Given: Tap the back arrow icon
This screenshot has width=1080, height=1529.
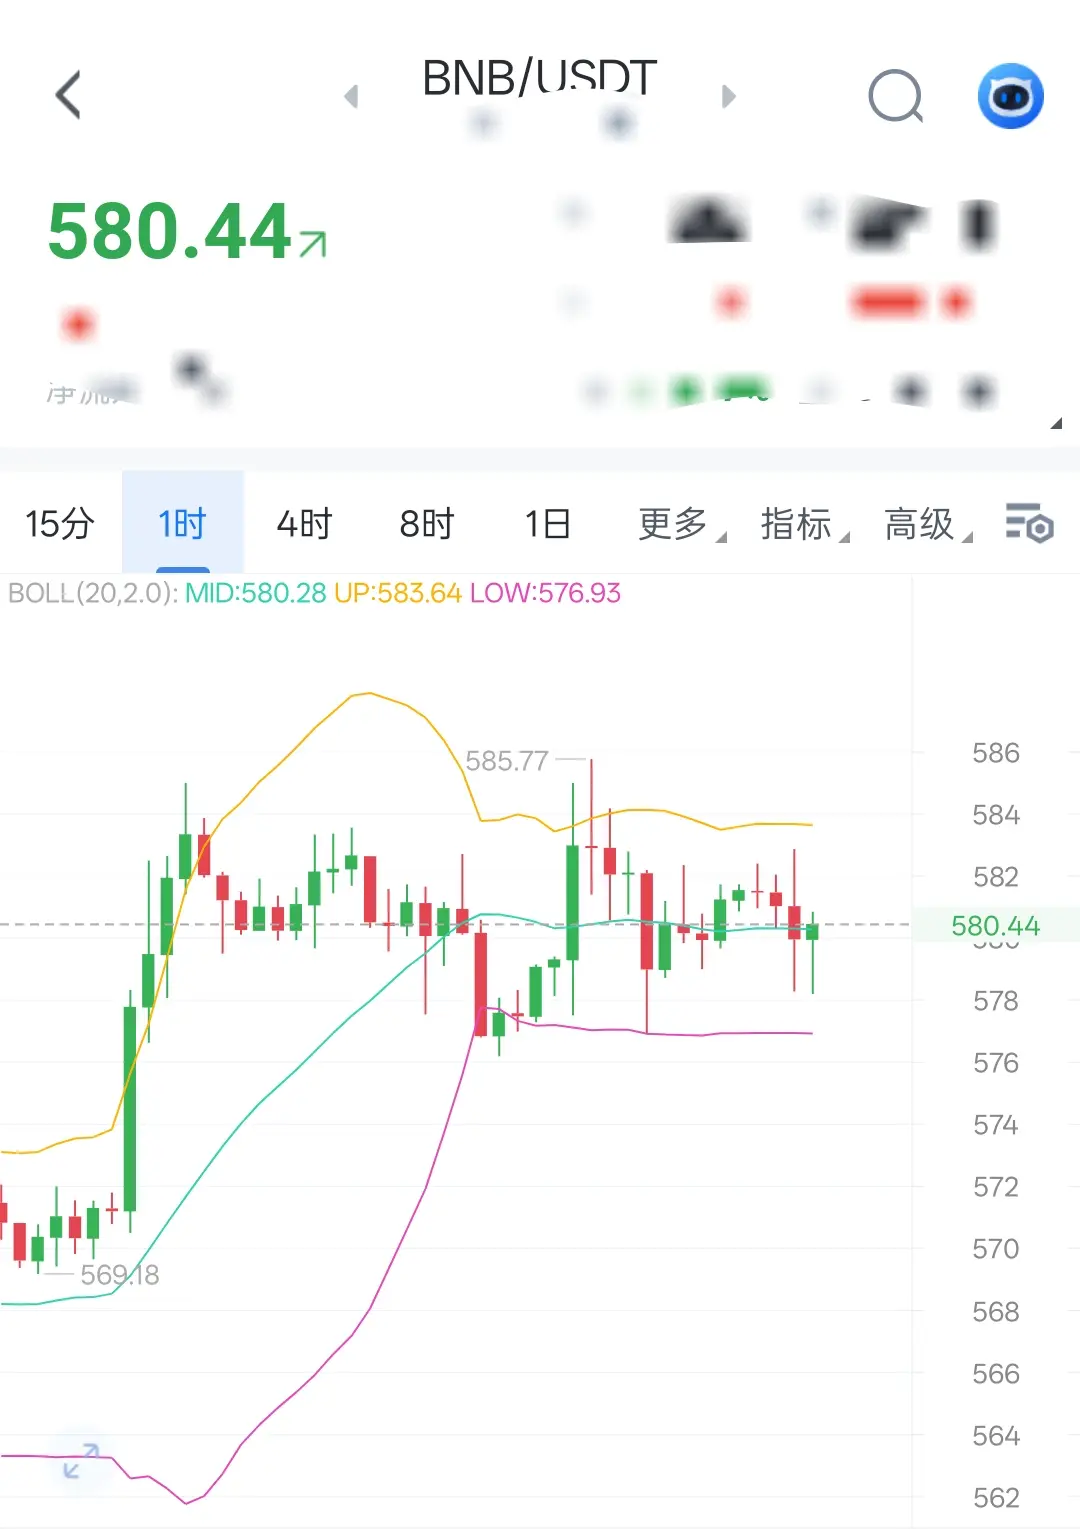Looking at the screenshot, I should [x=68, y=96].
